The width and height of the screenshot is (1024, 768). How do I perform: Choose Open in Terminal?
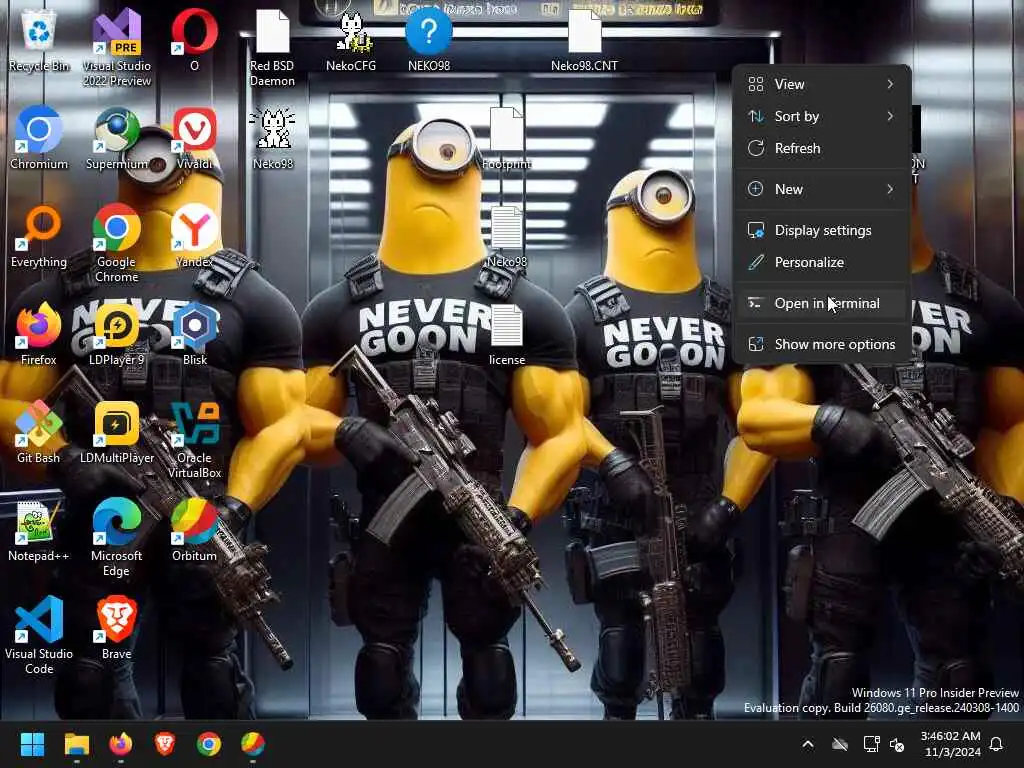click(x=821, y=304)
